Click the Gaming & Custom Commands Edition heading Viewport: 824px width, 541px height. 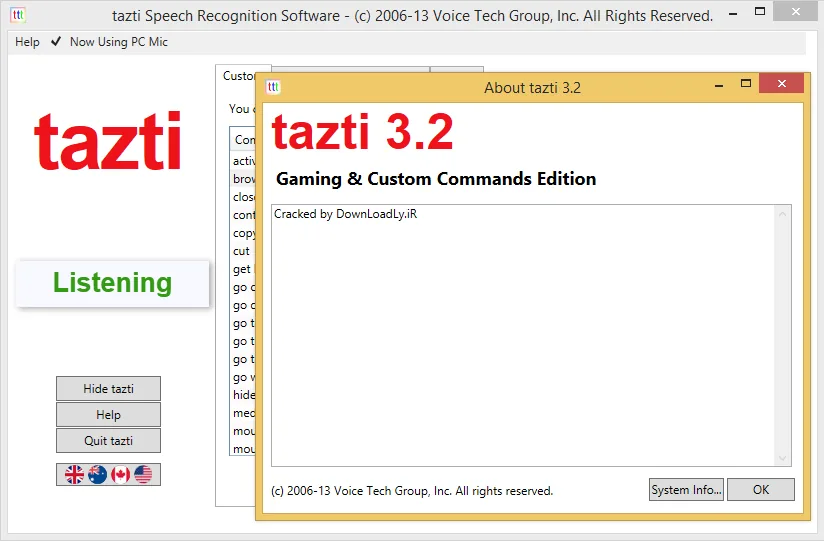click(436, 179)
